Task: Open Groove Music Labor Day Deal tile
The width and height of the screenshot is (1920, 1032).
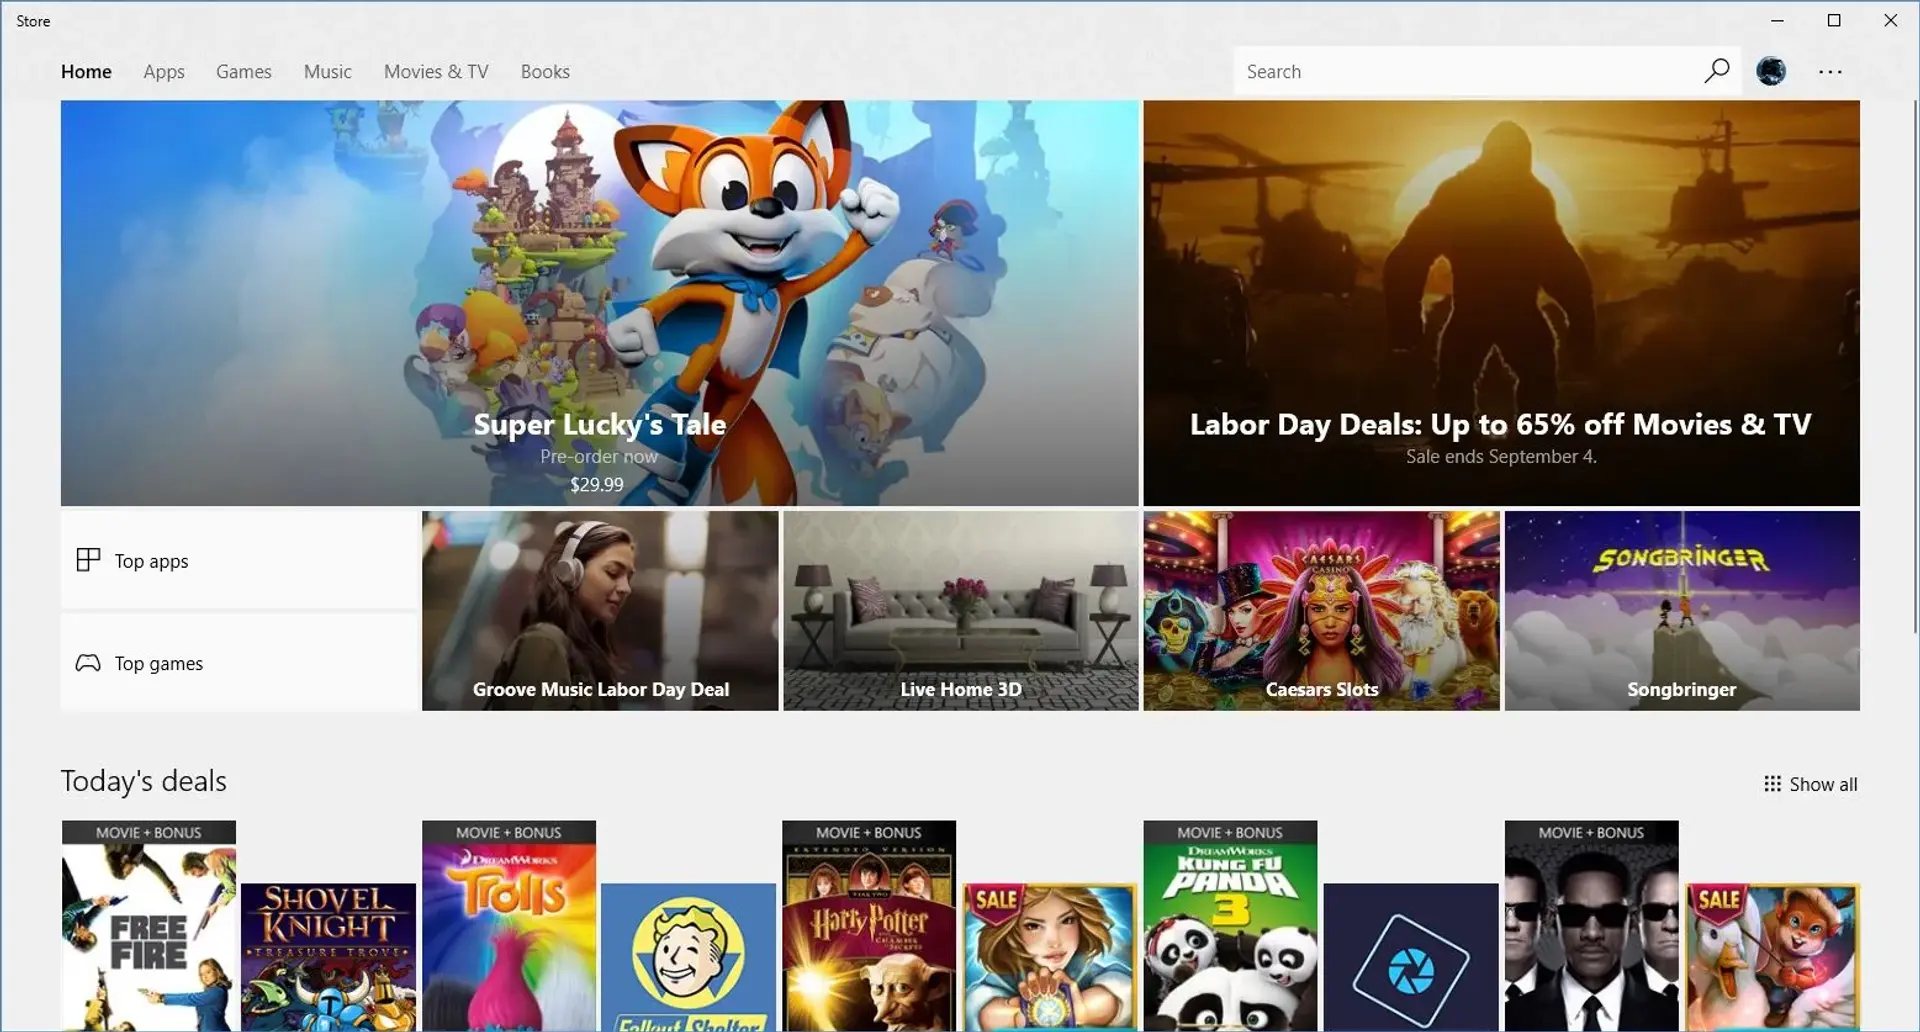Action: pos(600,611)
